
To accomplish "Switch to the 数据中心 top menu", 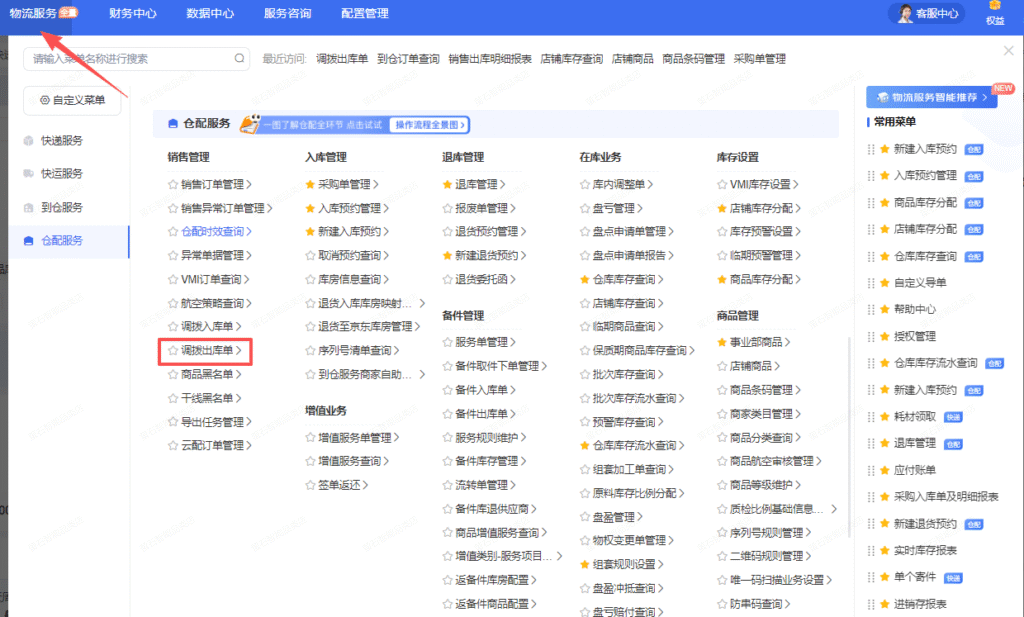I will pyautogui.click(x=210, y=14).
